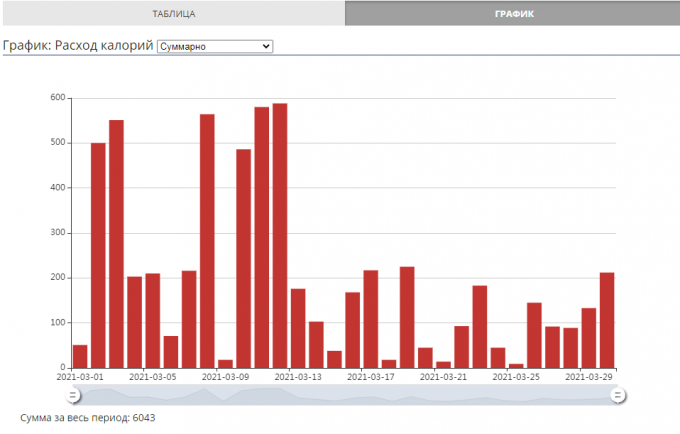Click the bar above the 2021-03-05 label
The width and height of the screenshot is (680, 434).
(x=153, y=321)
